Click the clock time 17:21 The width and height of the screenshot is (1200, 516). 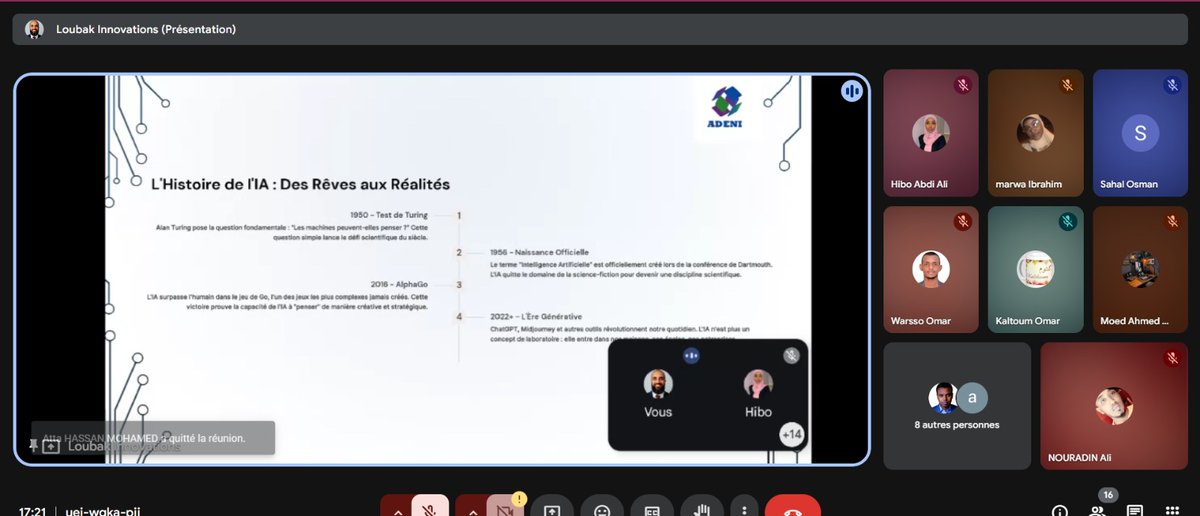point(32,511)
